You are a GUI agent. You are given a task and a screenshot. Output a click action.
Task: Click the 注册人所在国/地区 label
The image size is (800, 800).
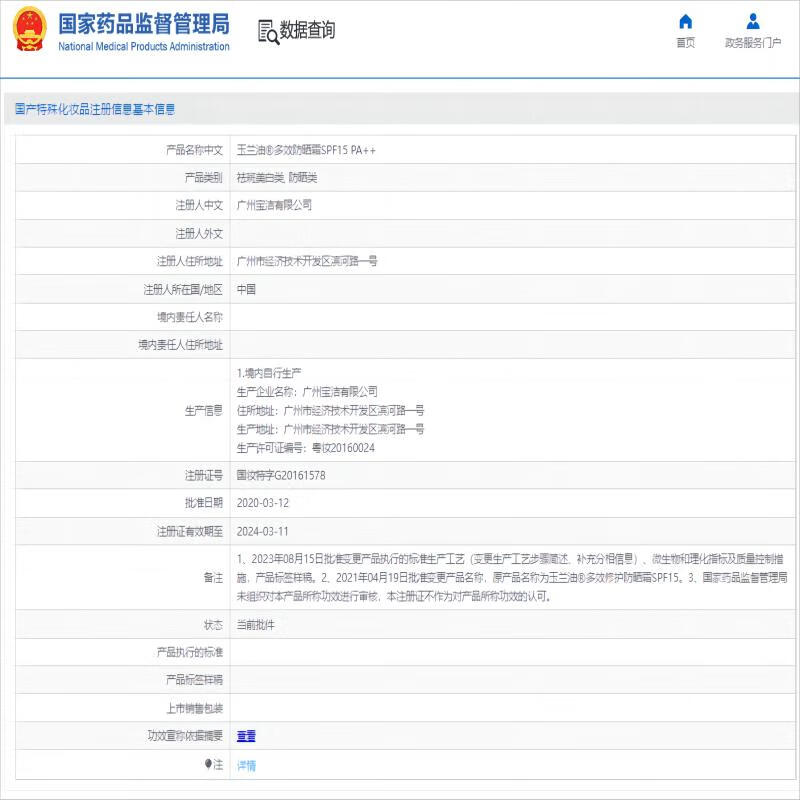pos(183,290)
